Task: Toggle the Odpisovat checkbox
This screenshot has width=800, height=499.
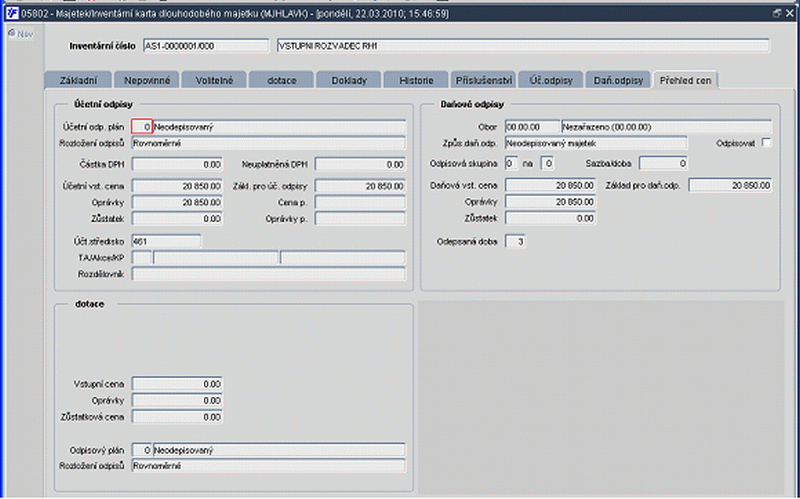Action: (766, 142)
